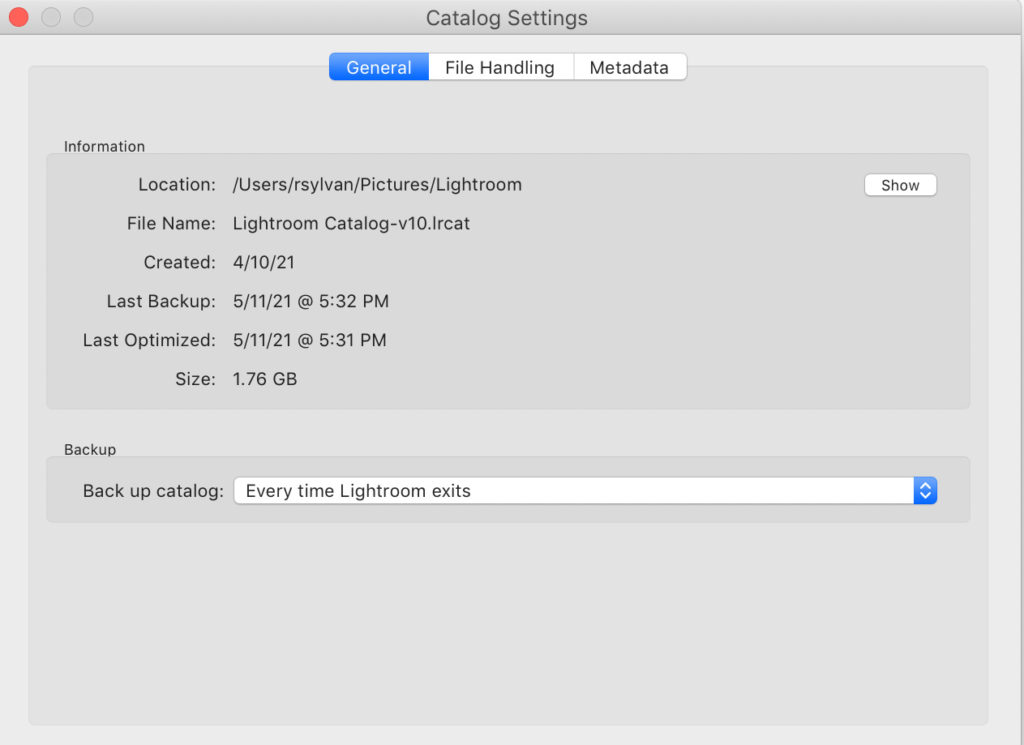Click the 1.76 GB size value
Screen dimensions: 1024x745
click(x=264, y=380)
